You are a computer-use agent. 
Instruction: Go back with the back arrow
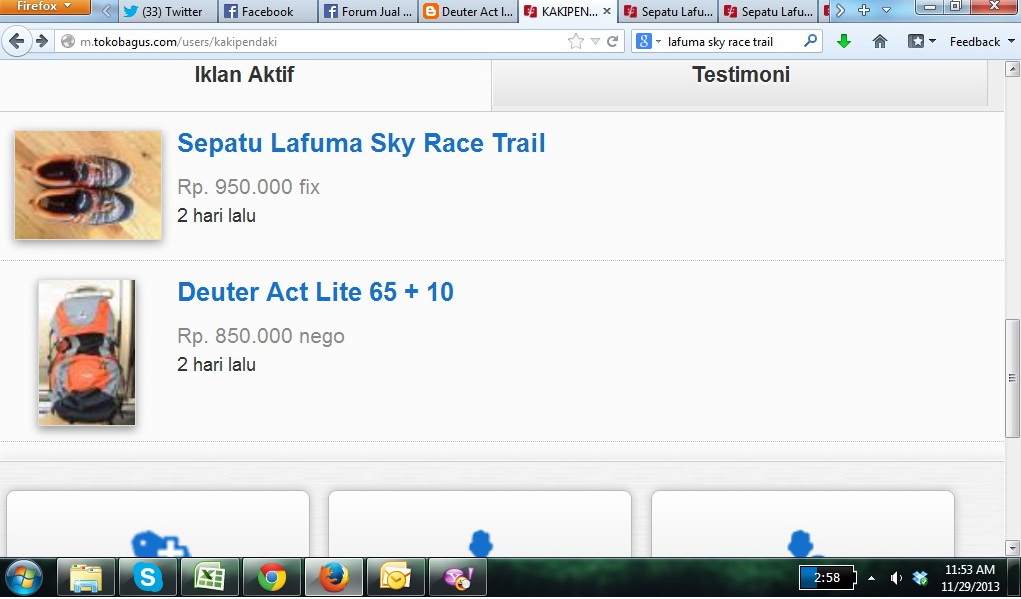[x=16, y=42]
